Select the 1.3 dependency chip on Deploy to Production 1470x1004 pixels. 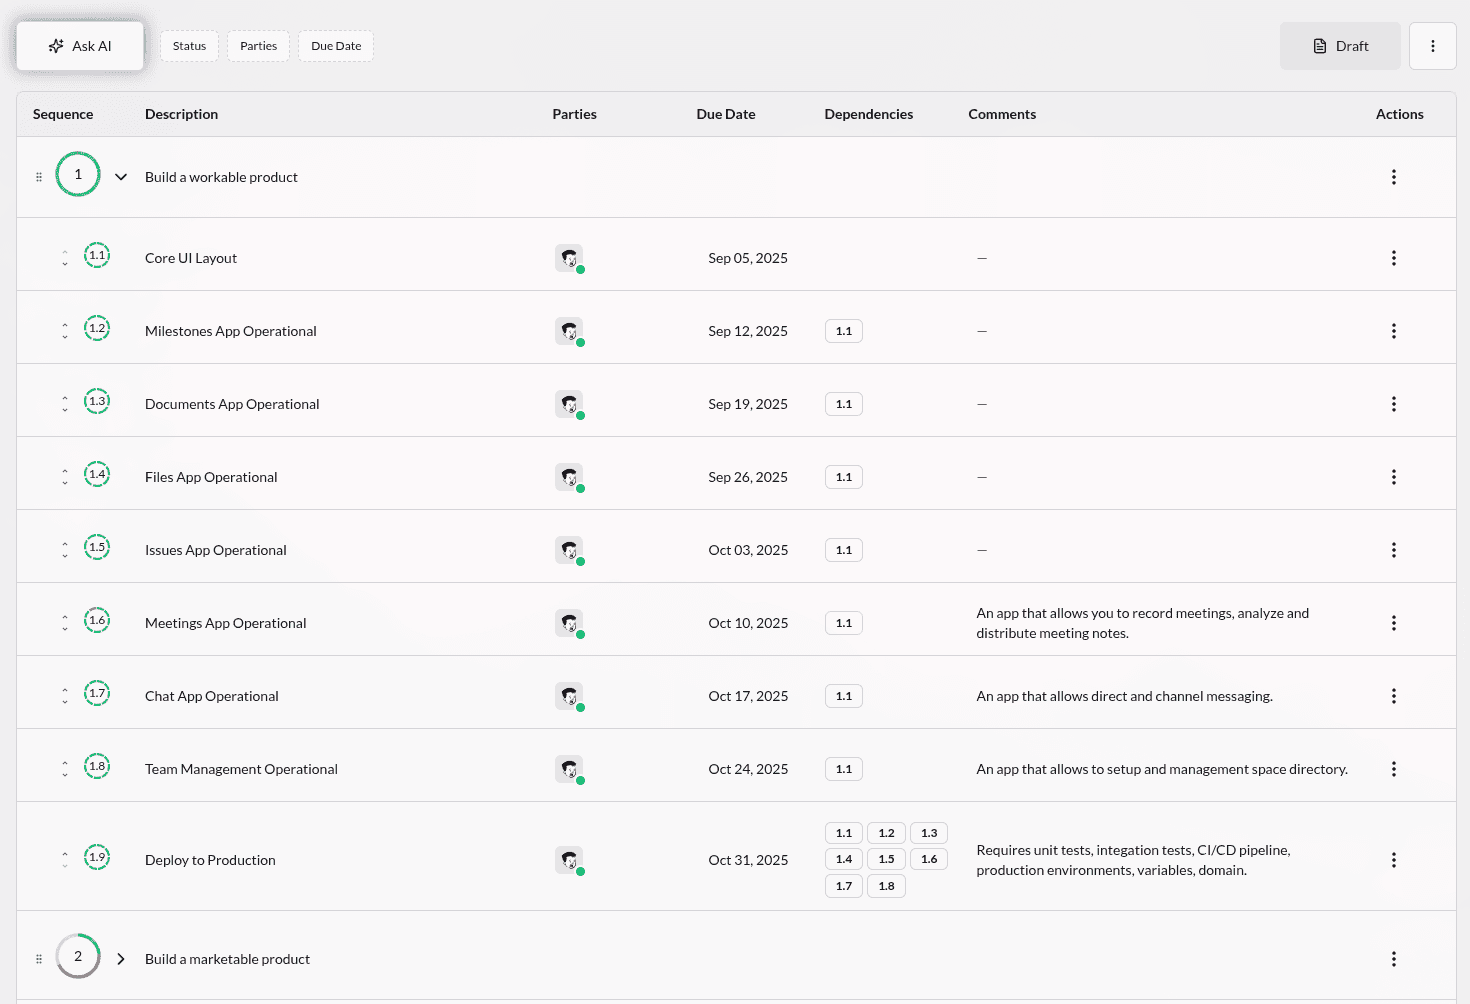click(x=928, y=832)
